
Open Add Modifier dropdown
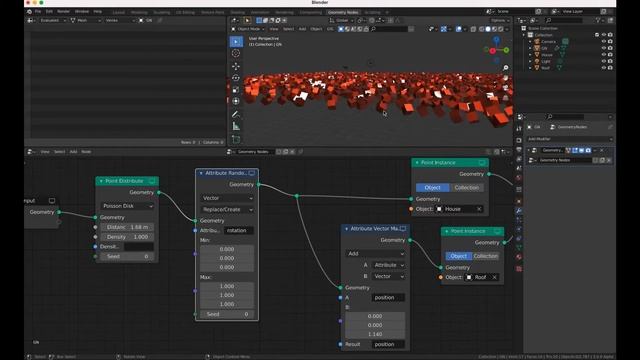click(569, 139)
